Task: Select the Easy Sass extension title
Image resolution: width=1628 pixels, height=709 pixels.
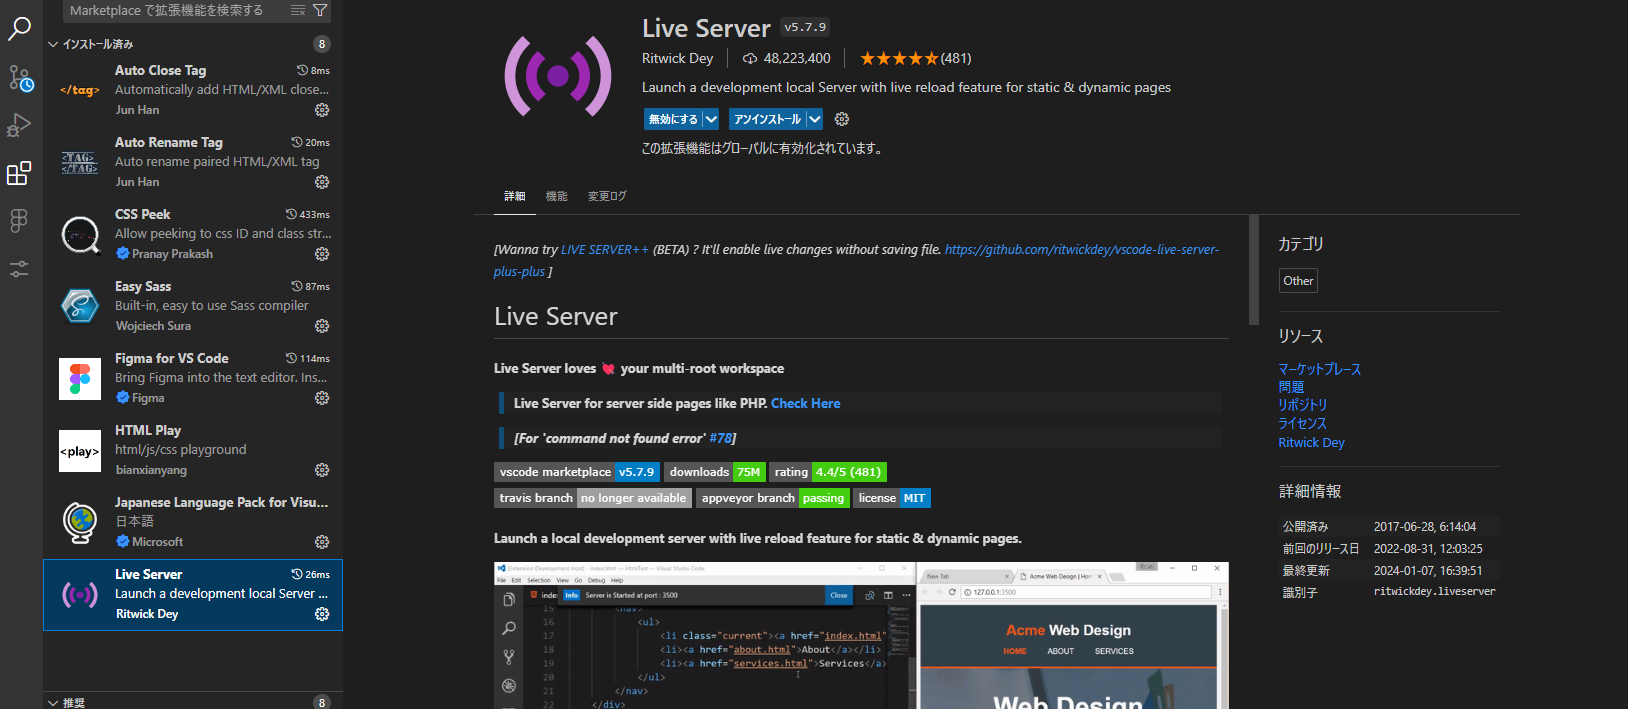Action: 143,286
